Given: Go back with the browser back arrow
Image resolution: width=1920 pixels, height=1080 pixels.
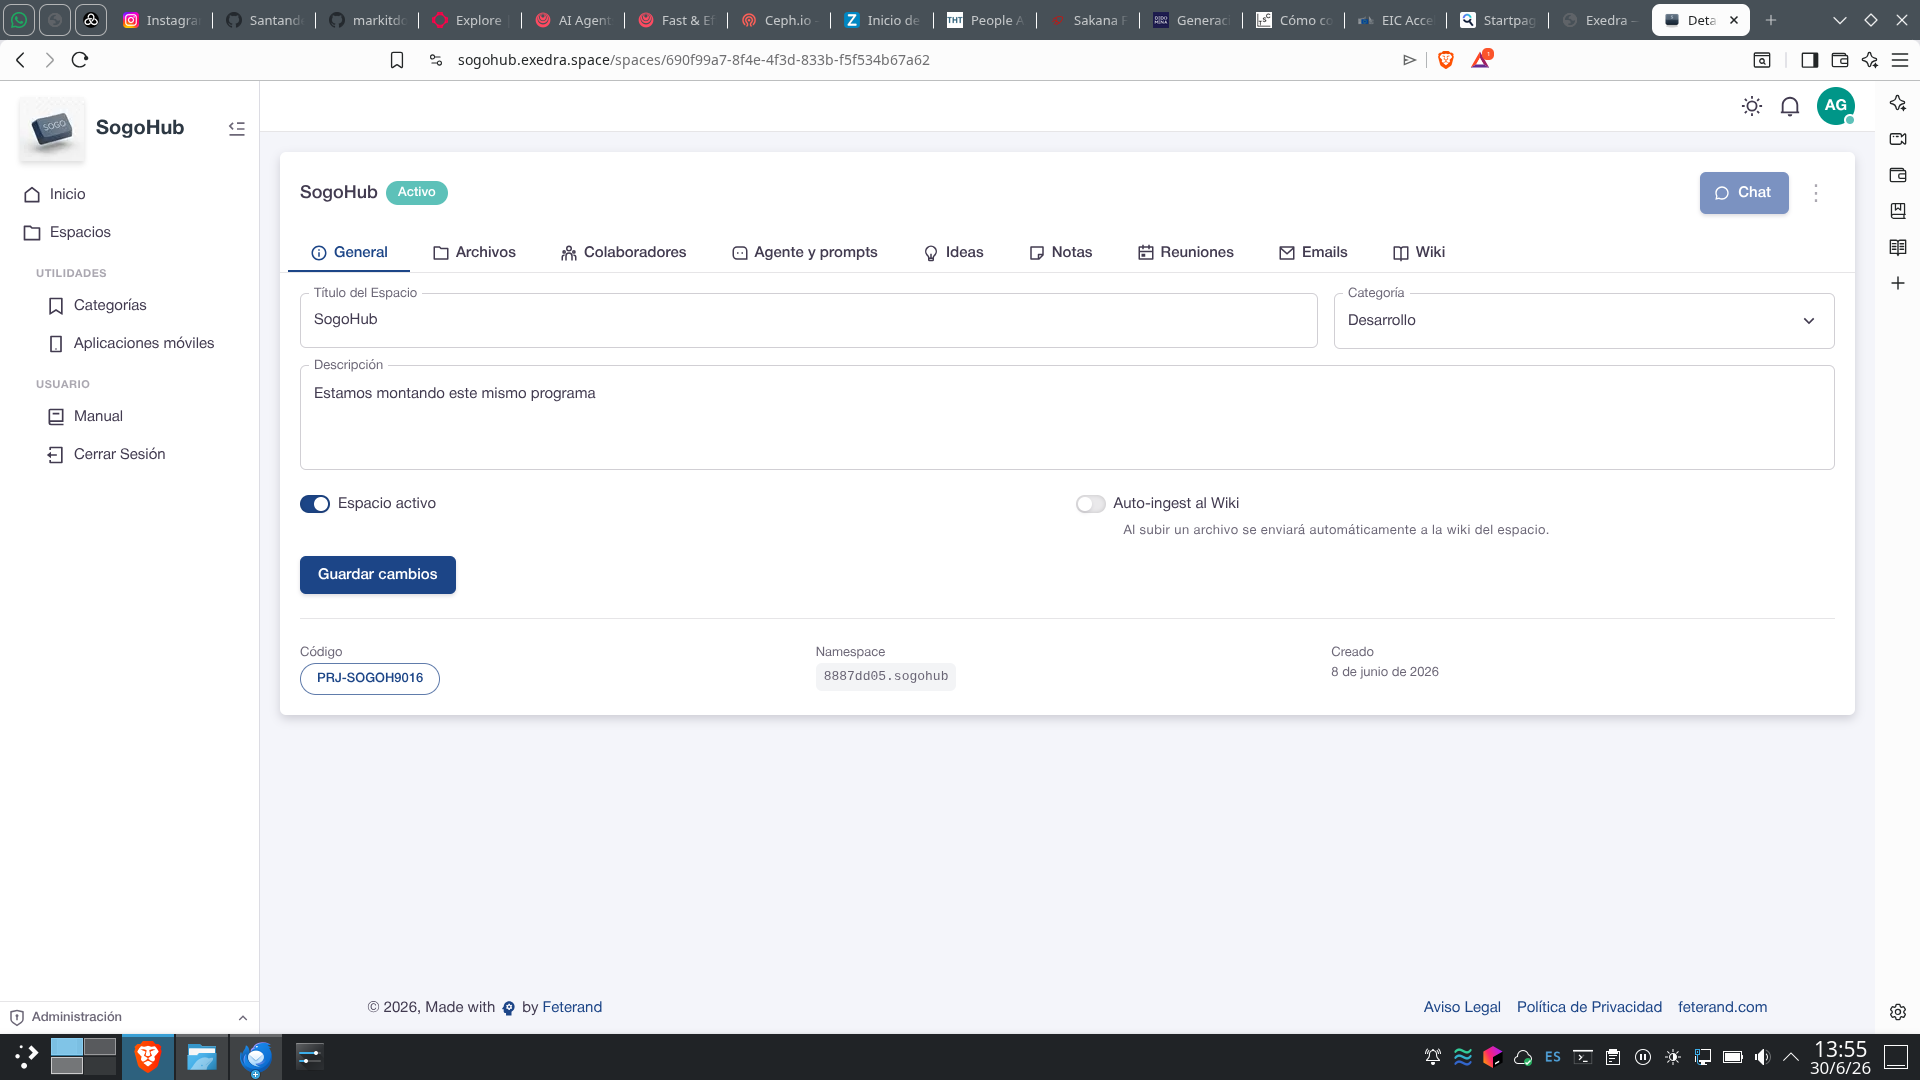Looking at the screenshot, I should pyautogui.click(x=20, y=60).
